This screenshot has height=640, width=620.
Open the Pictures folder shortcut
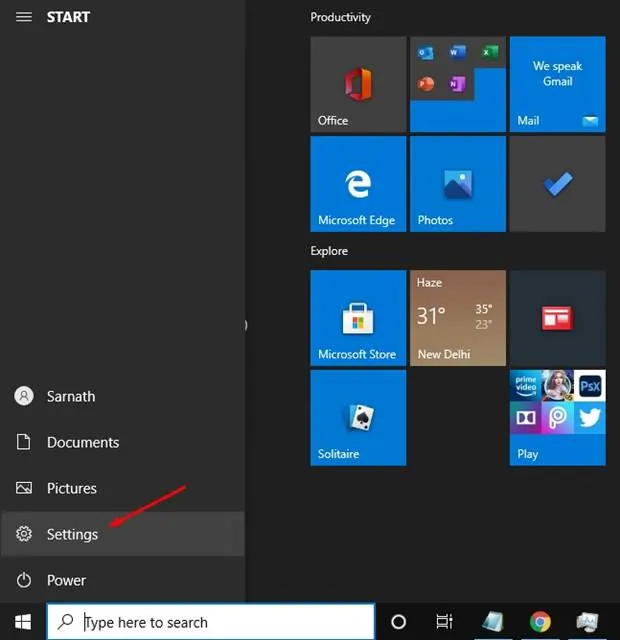(71, 488)
